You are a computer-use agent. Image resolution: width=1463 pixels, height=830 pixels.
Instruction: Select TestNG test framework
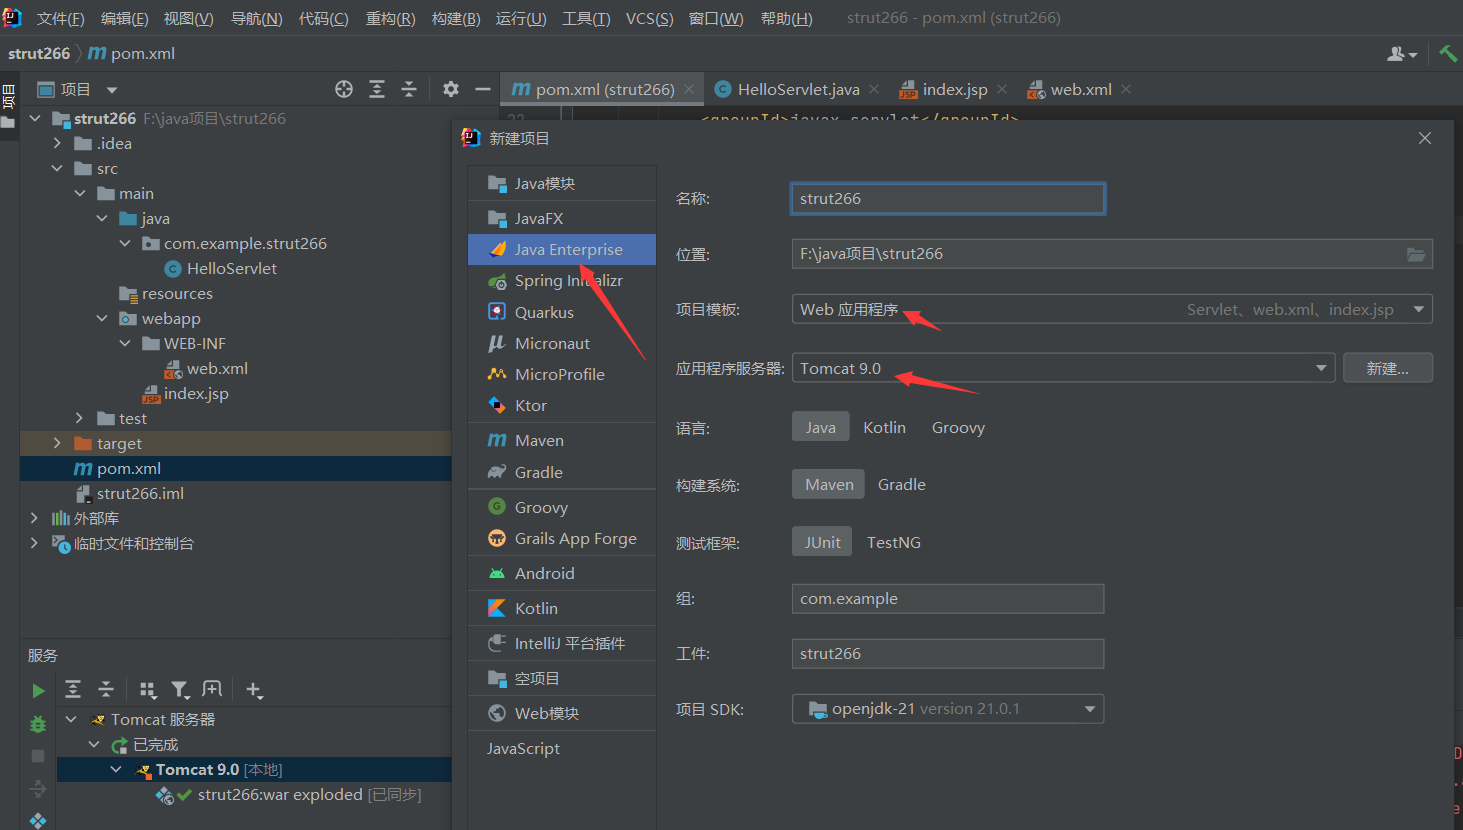click(894, 542)
